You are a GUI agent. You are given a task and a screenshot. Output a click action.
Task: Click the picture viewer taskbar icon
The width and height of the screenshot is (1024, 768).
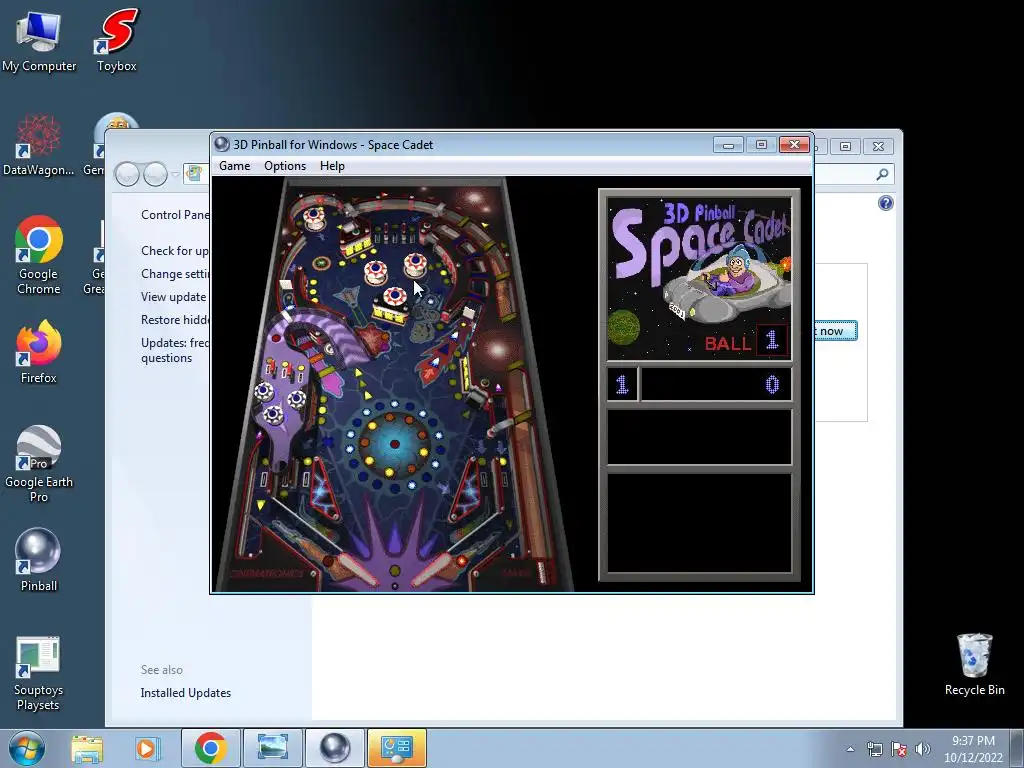point(272,748)
